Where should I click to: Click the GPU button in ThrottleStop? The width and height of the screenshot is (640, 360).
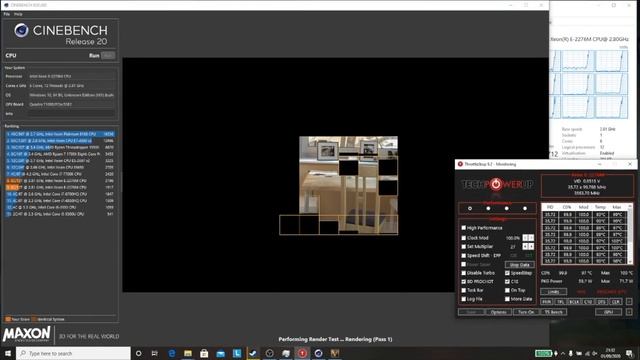(x=608, y=312)
